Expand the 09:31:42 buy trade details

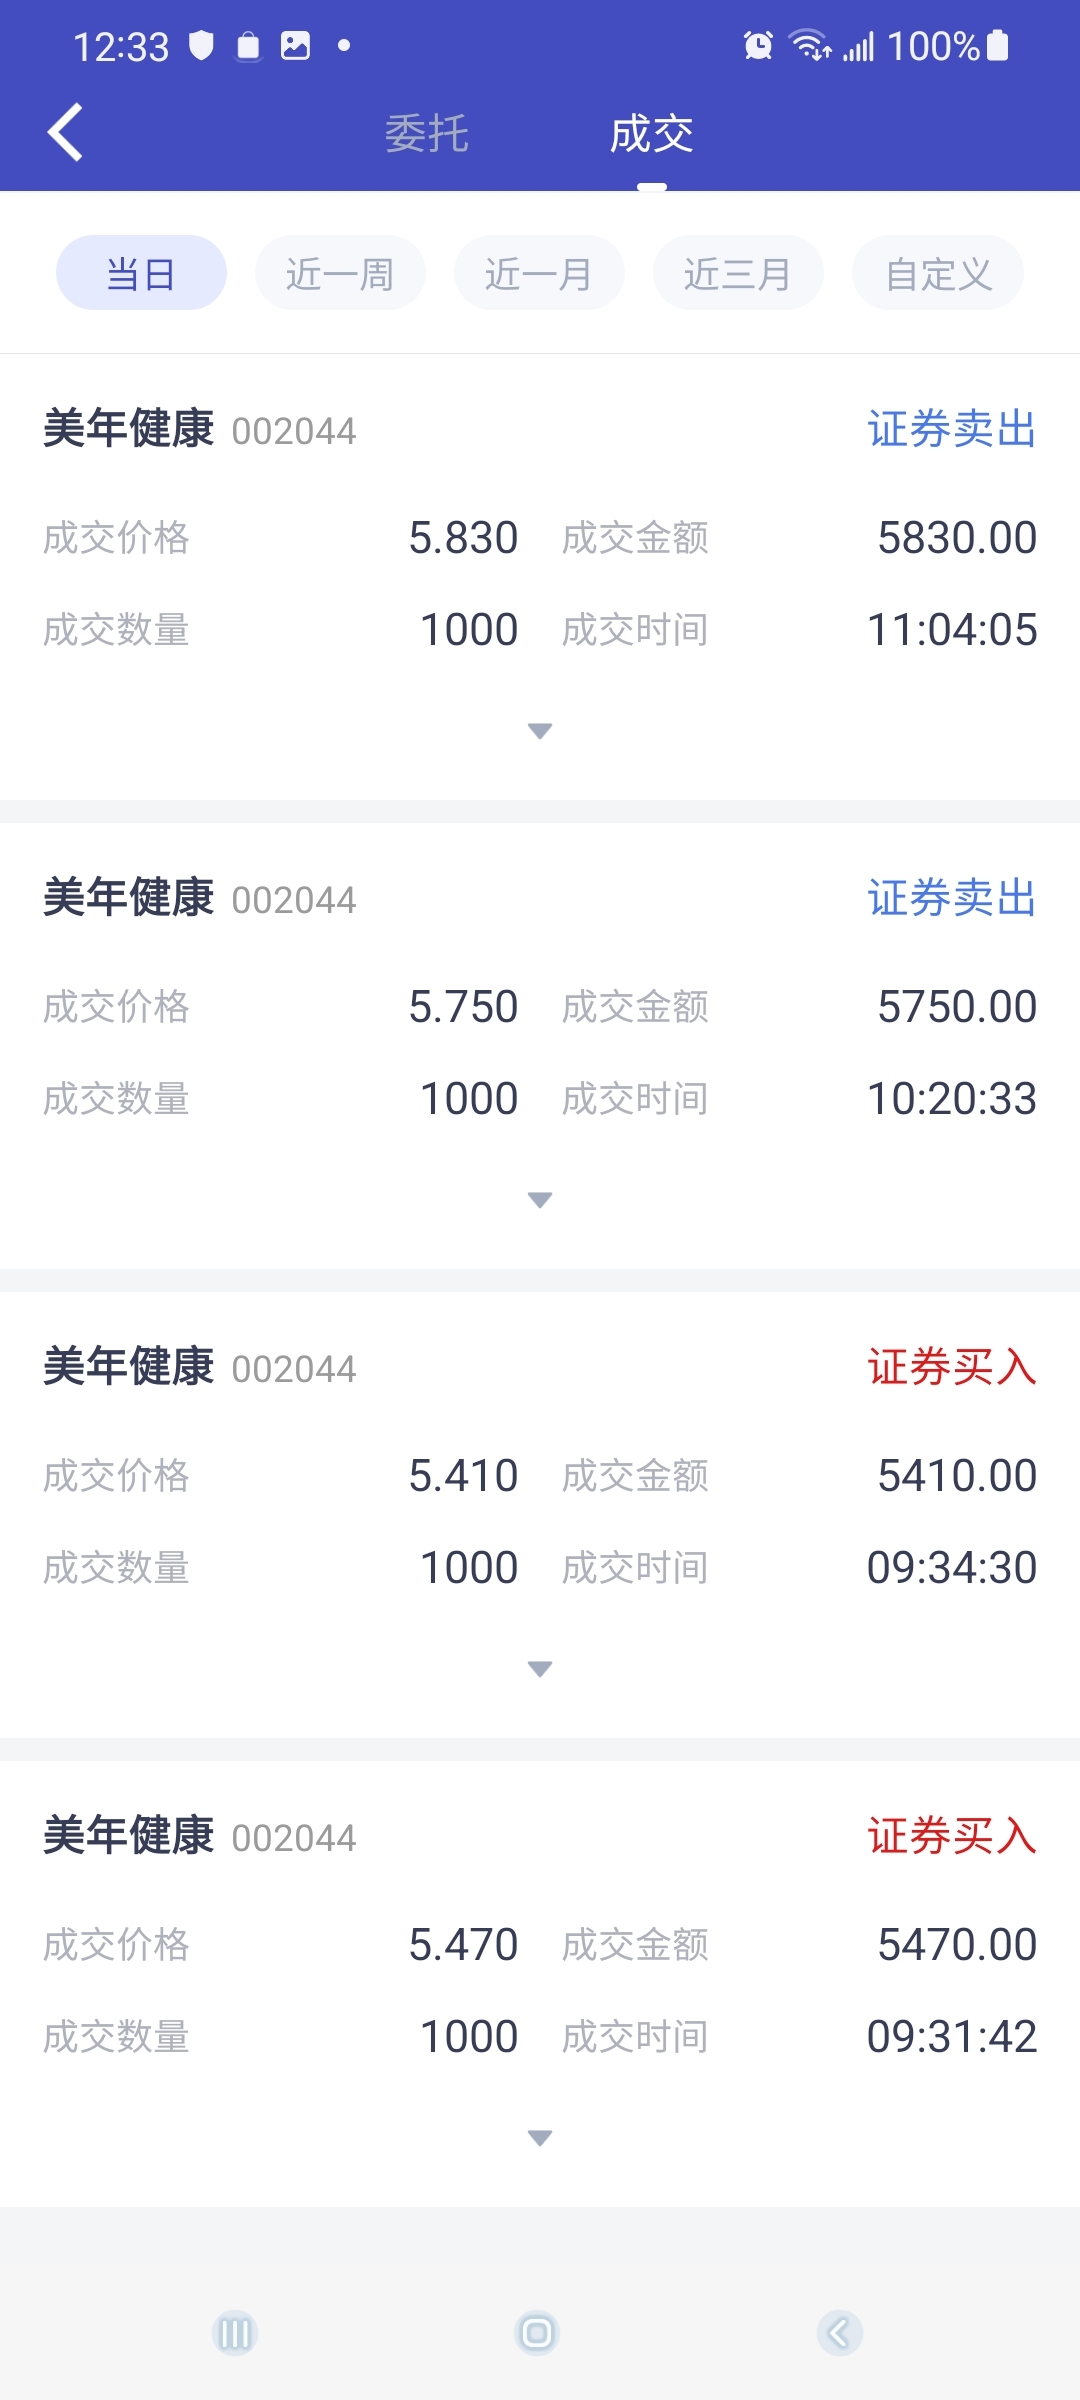pos(540,2138)
